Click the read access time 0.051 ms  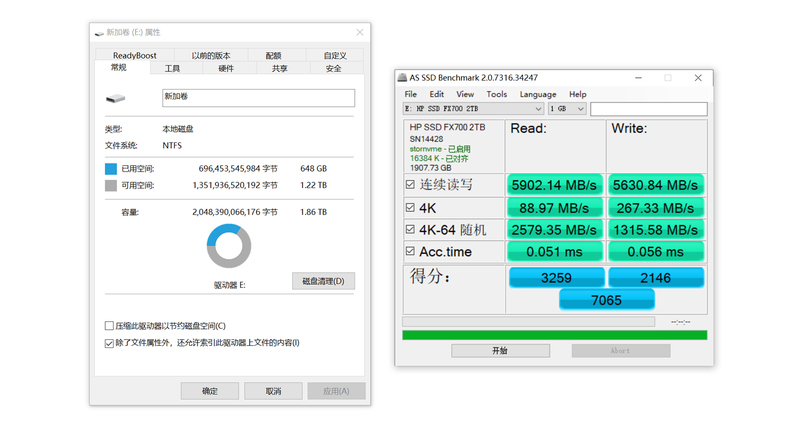click(555, 252)
